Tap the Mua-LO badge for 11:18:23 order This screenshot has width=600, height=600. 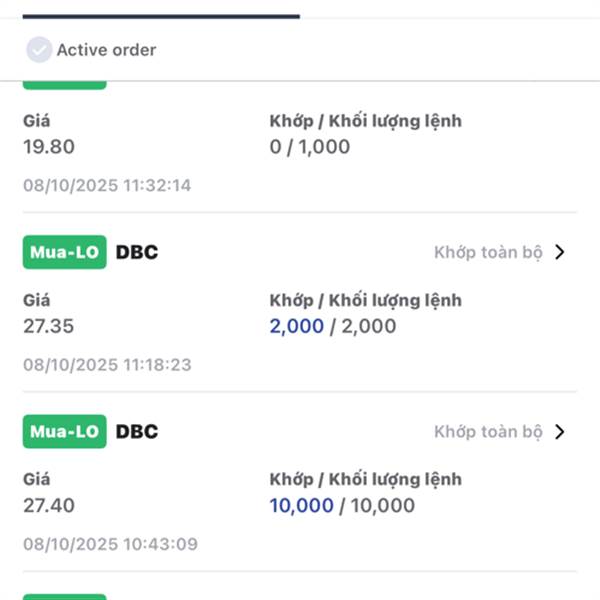[64, 252]
